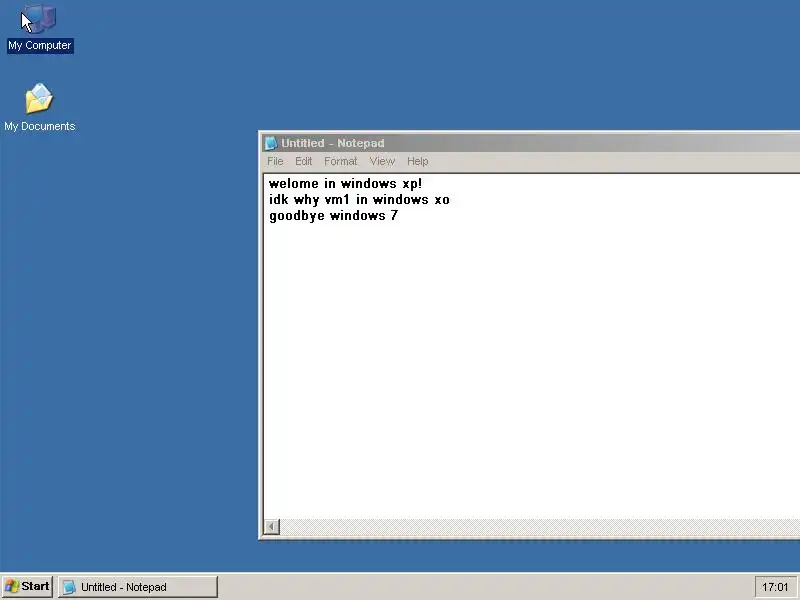Image resolution: width=800 pixels, height=600 pixels.
Task: Open the File menu in Notepad
Action: pos(275,161)
